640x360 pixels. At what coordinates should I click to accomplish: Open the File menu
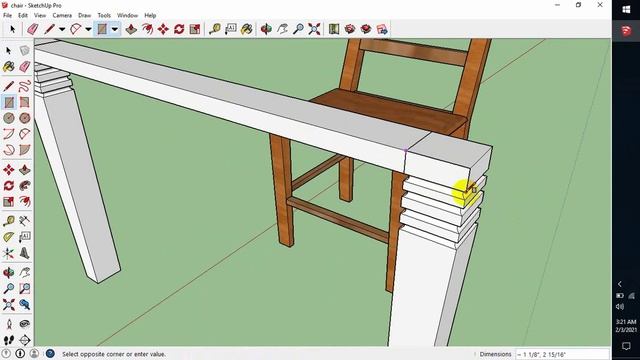pyautogui.click(x=7, y=15)
